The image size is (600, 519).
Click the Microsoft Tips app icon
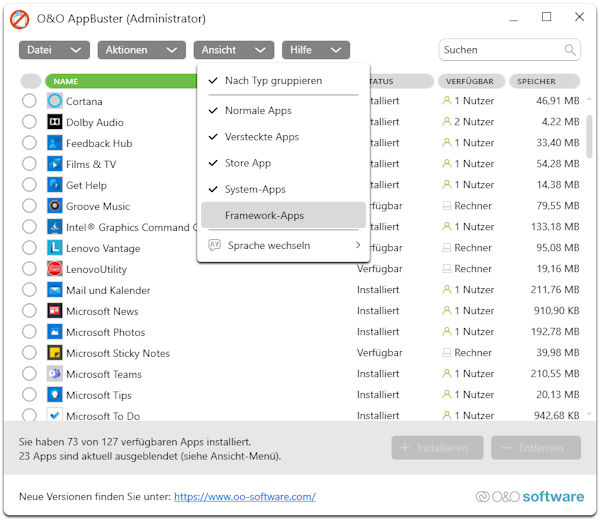click(55, 395)
